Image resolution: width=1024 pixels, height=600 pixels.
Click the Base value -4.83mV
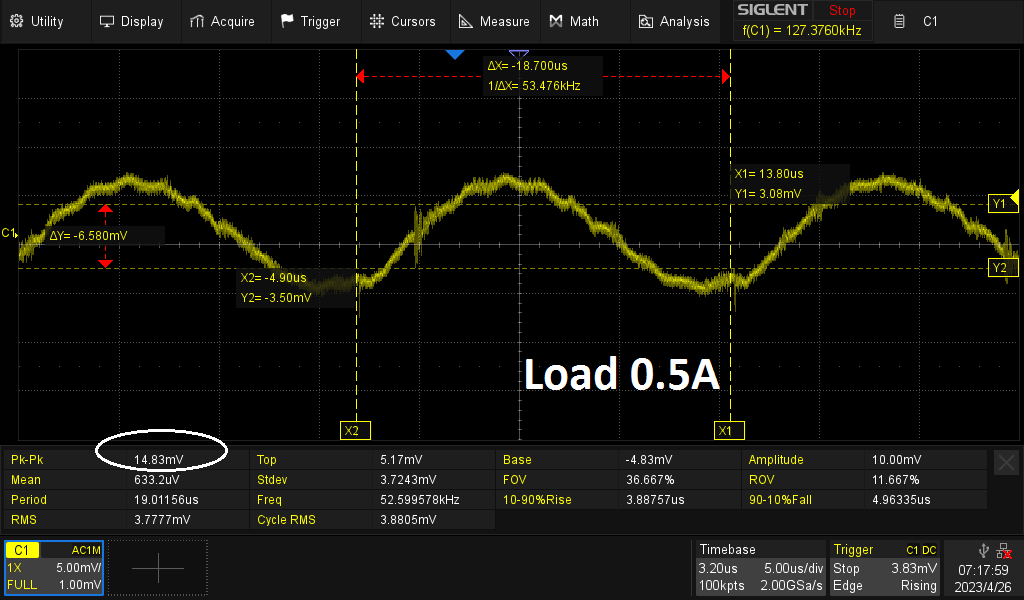648,460
